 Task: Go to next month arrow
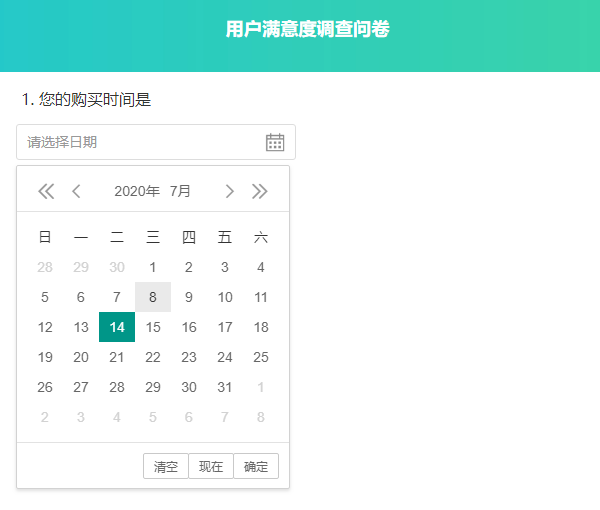pyautogui.click(x=229, y=191)
